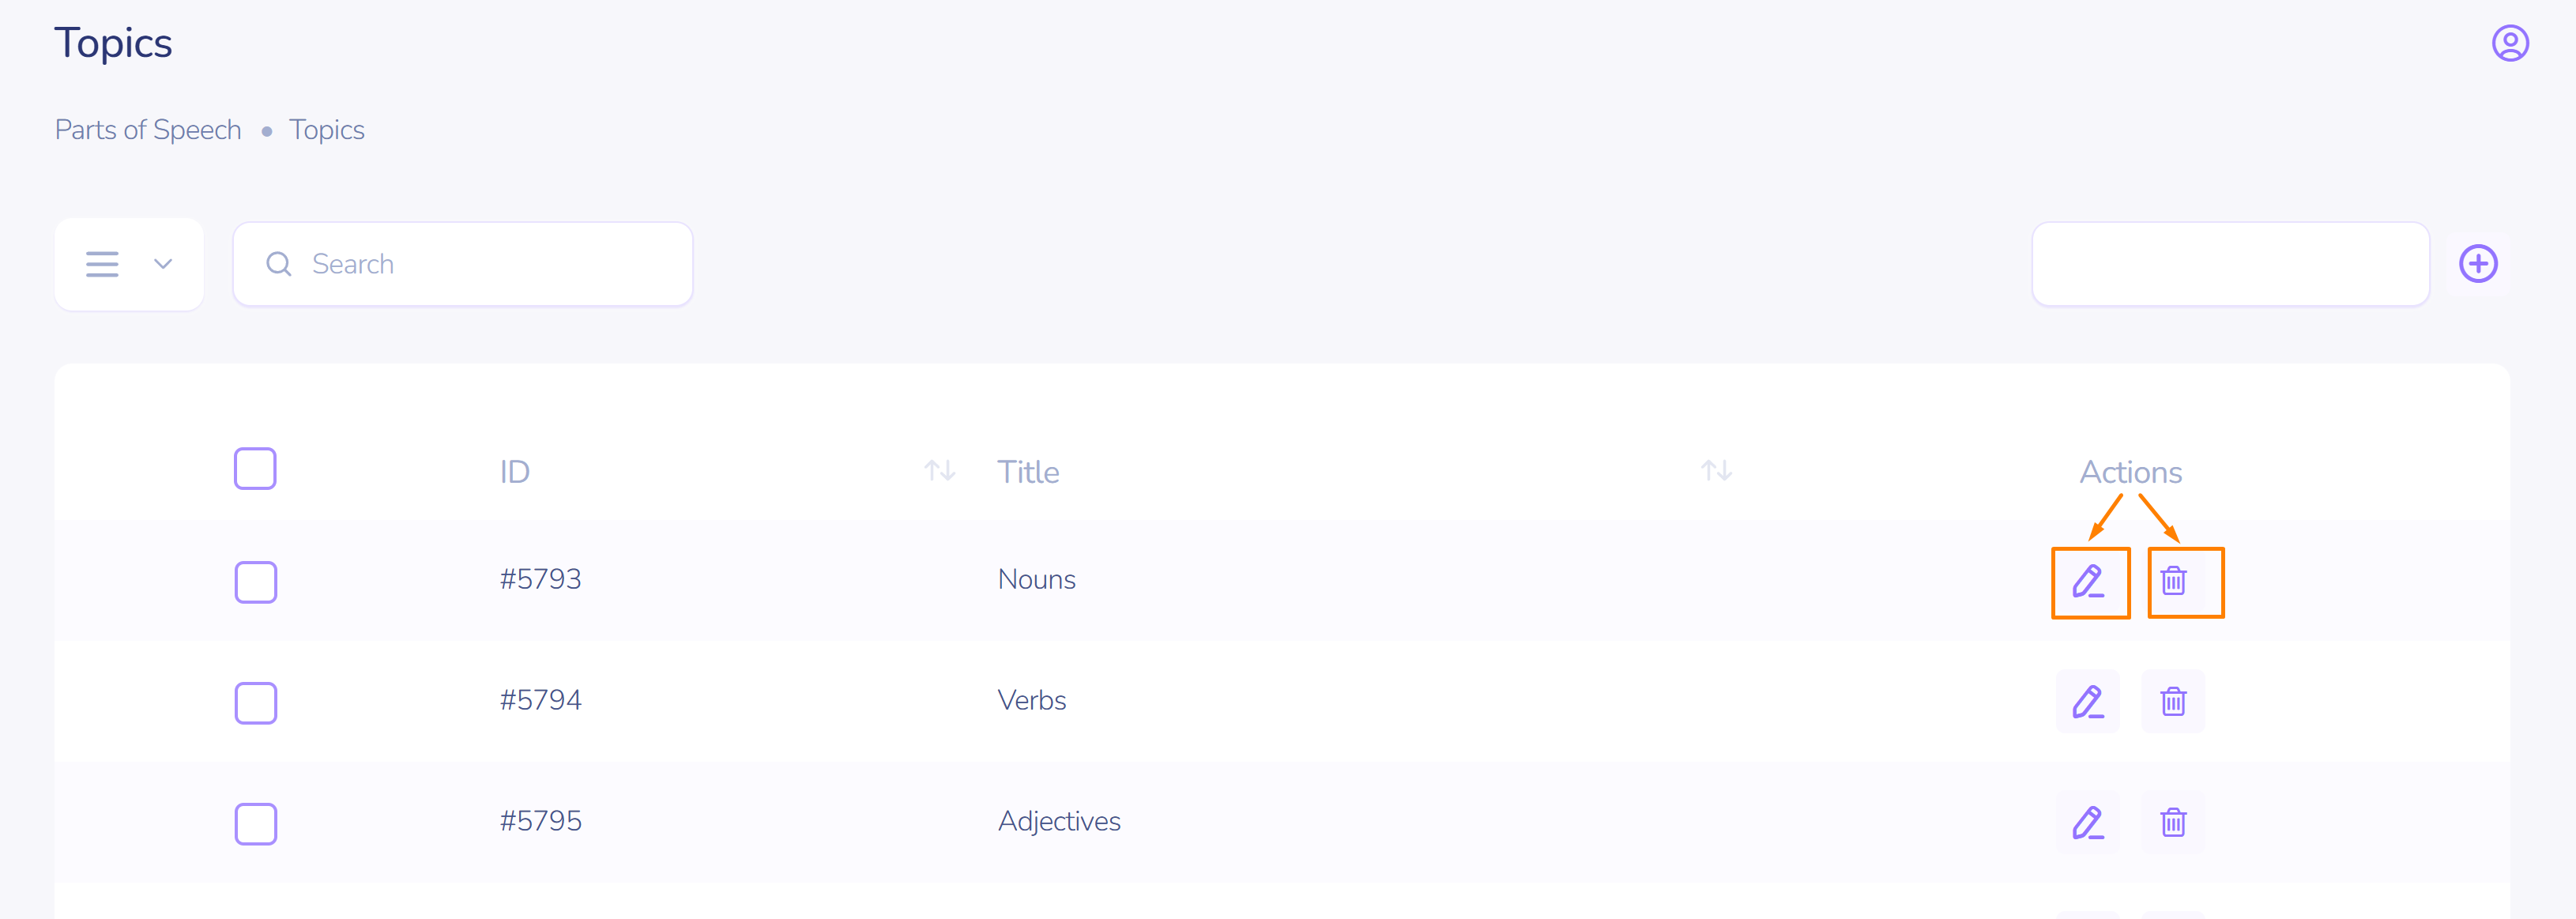Delete the Adjectives topic
Viewport: 2576px width, 919px height.
click(x=2173, y=823)
